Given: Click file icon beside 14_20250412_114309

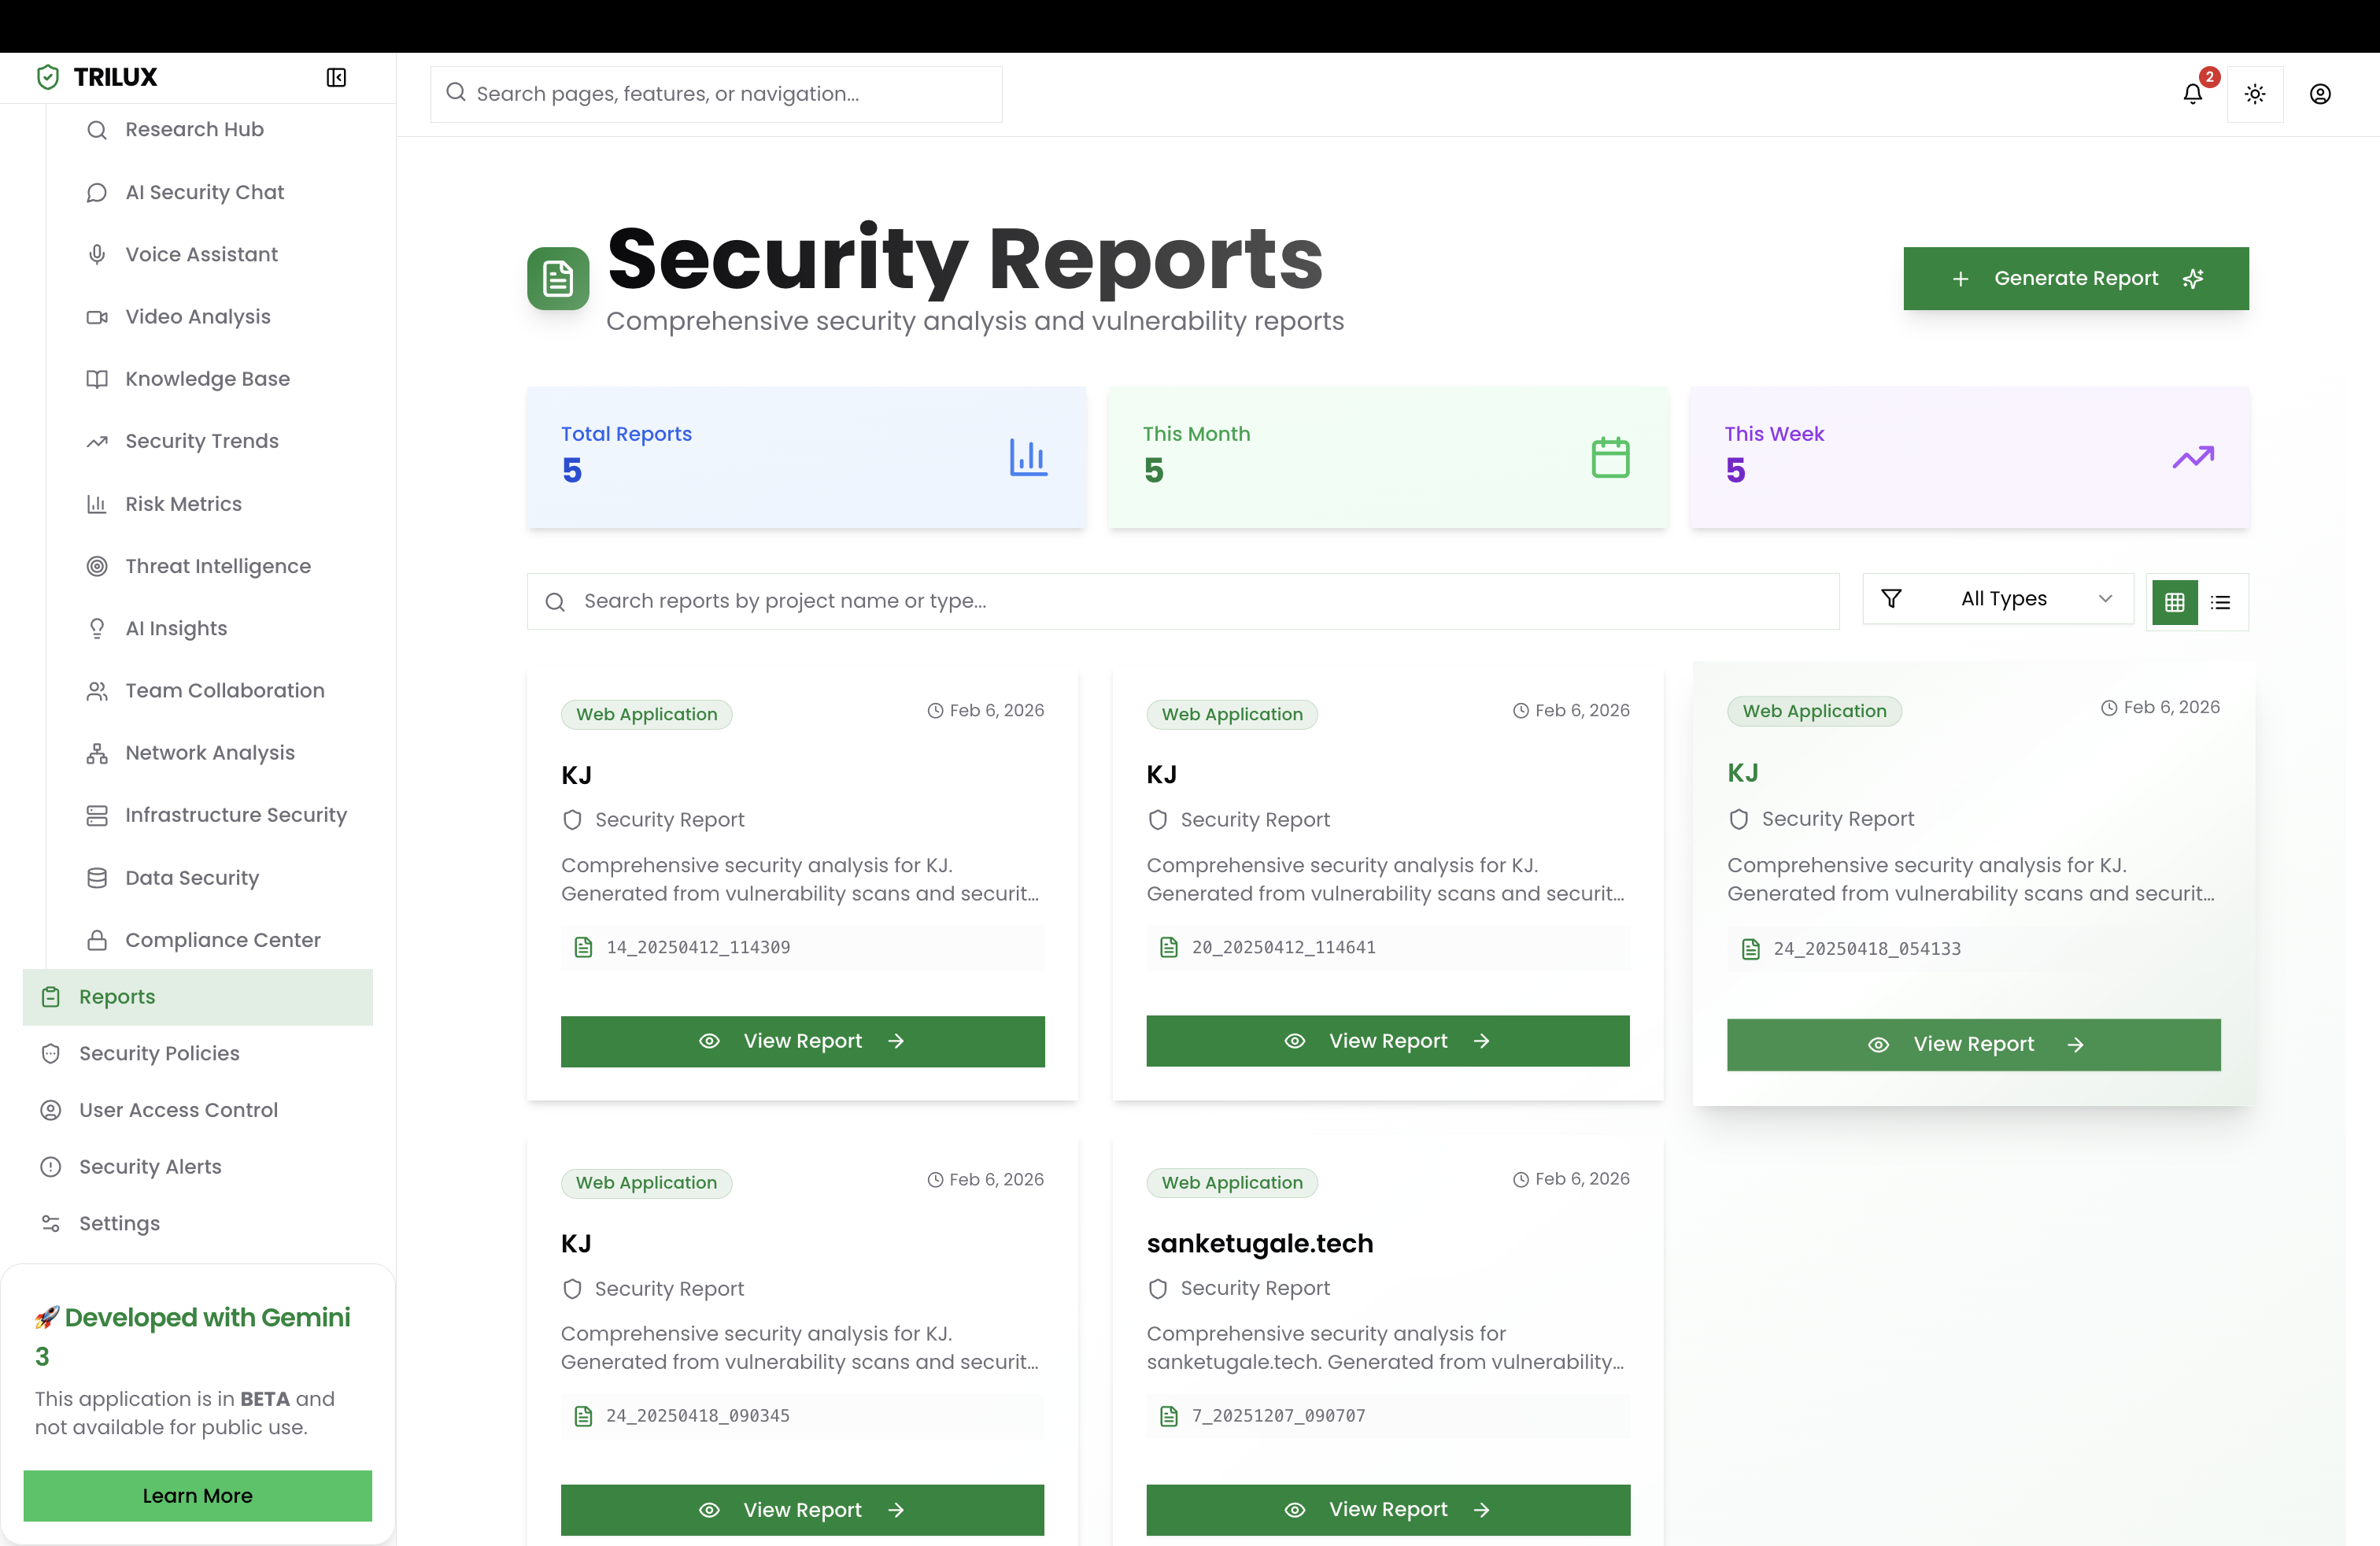Looking at the screenshot, I should 583,947.
